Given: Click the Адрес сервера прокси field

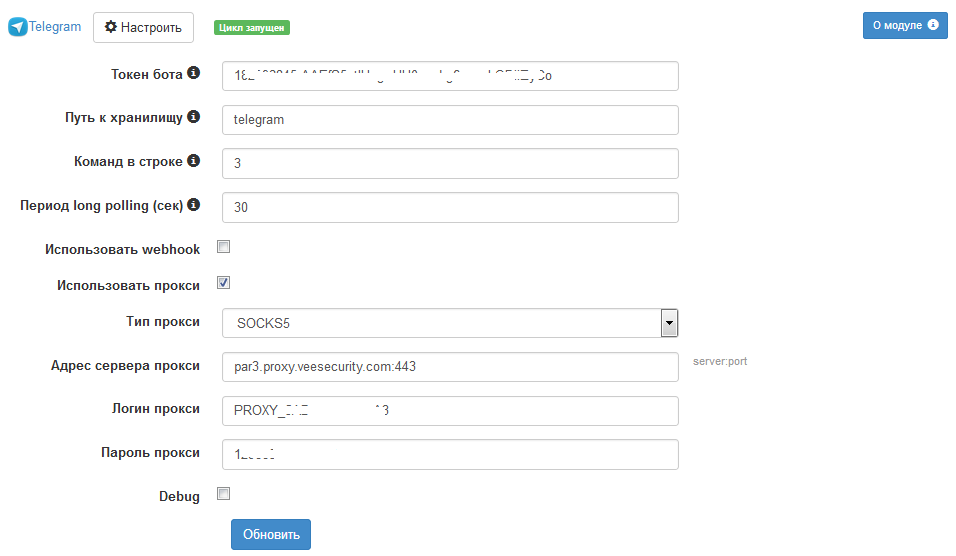Looking at the screenshot, I should [x=450, y=367].
